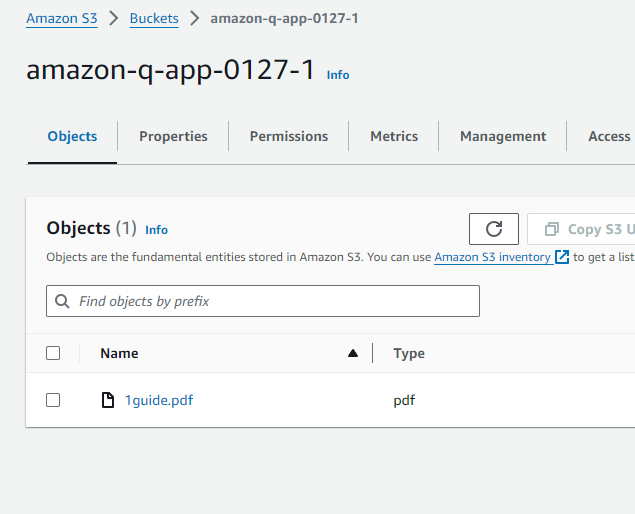Open the Management tab
635x514 pixels.
(503, 136)
